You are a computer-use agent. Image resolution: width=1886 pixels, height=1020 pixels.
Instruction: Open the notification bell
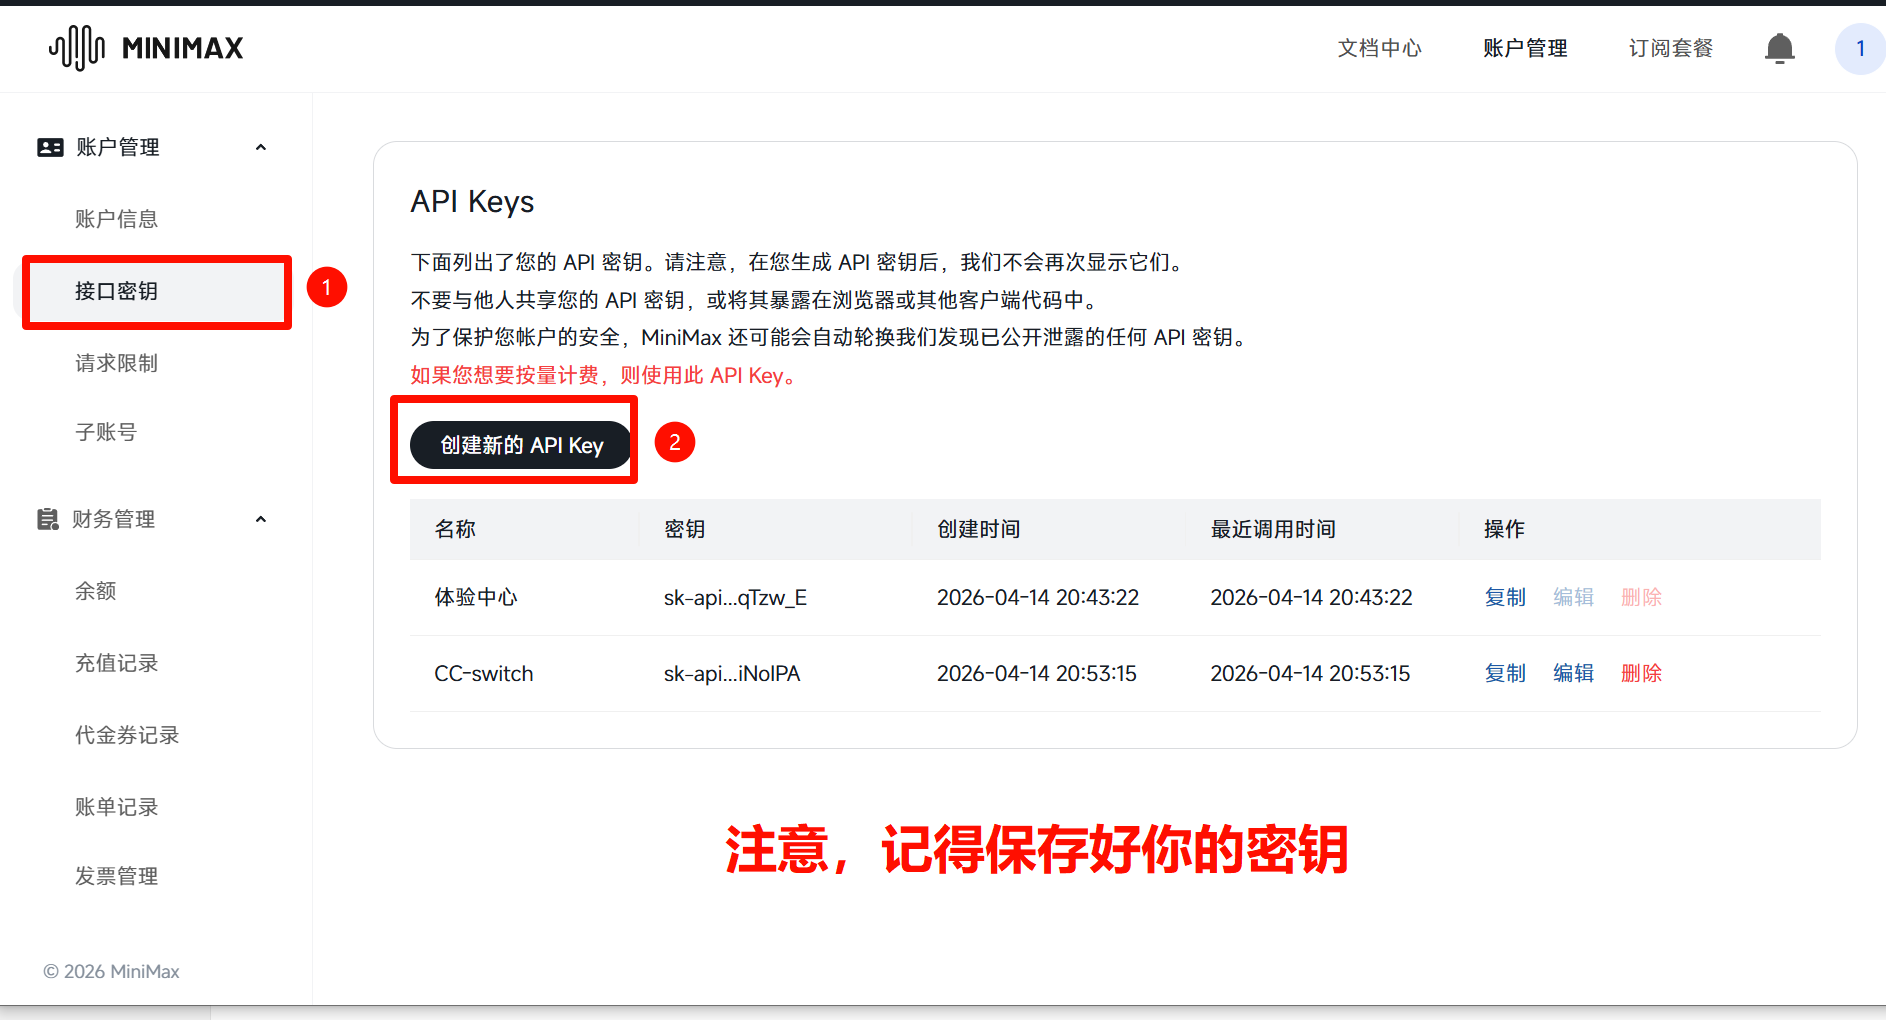coord(1779,48)
